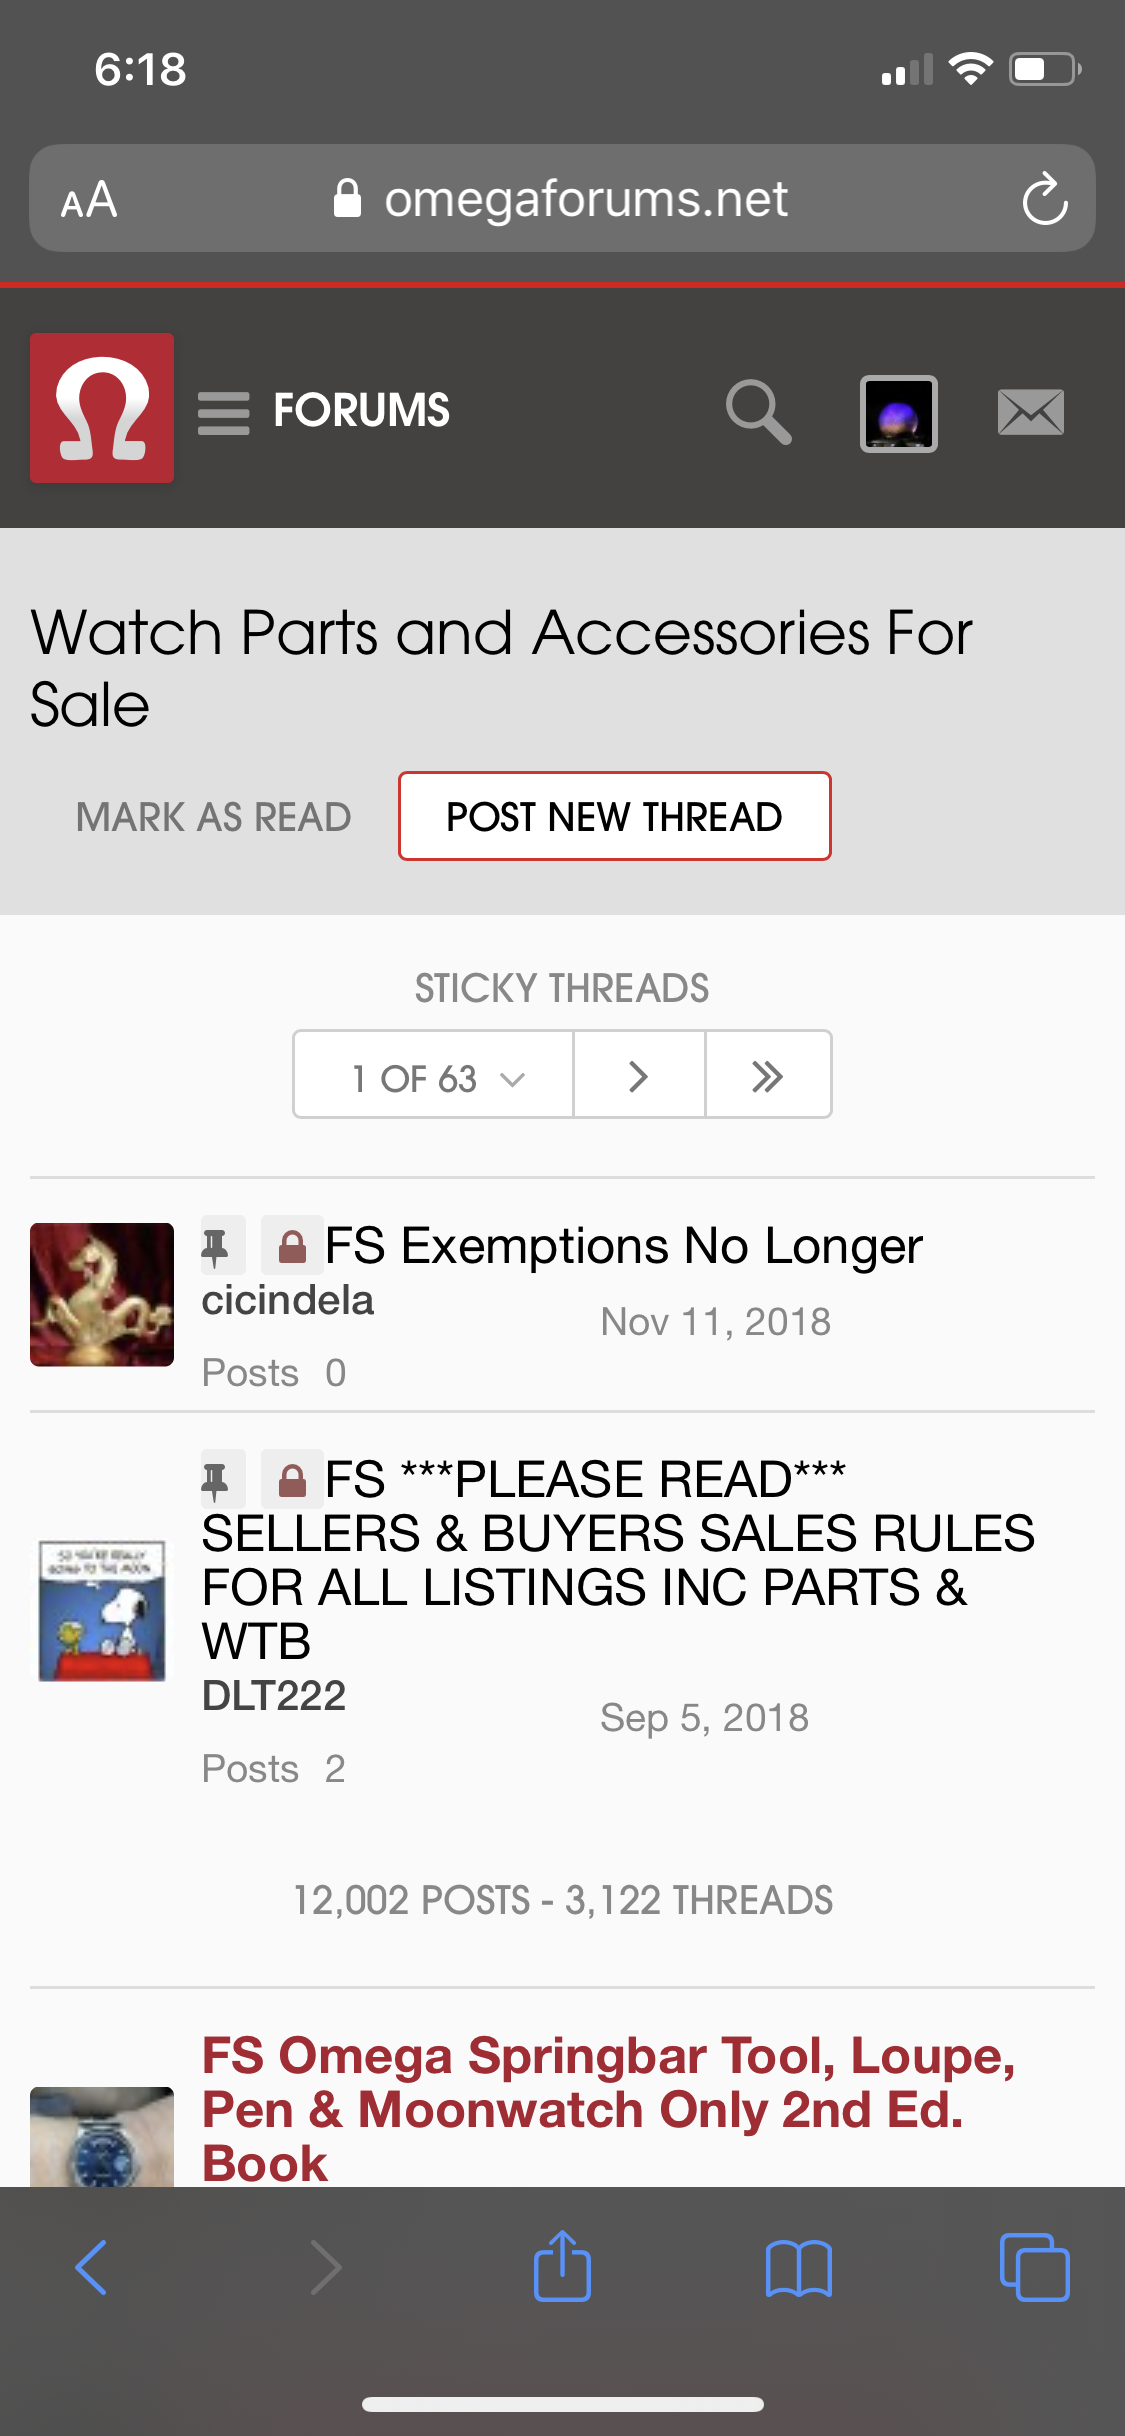Viewport: 1125px width, 2436px height.
Task: Open FS Exemptions No Longer thread
Action: coord(623,1246)
